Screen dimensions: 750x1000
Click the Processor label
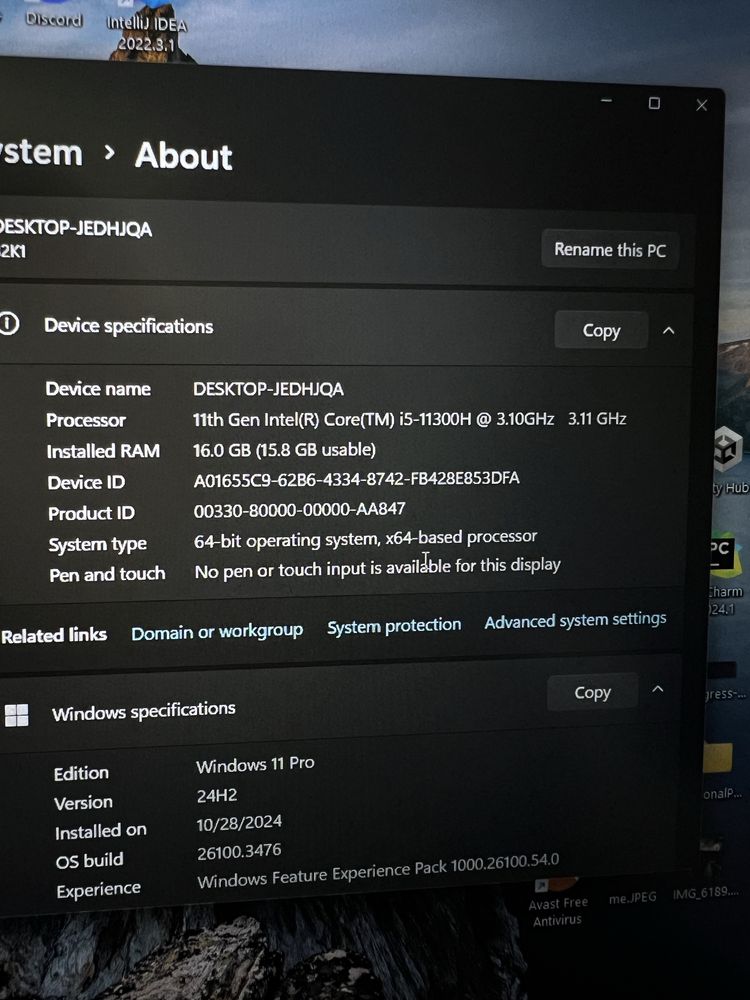click(x=86, y=420)
